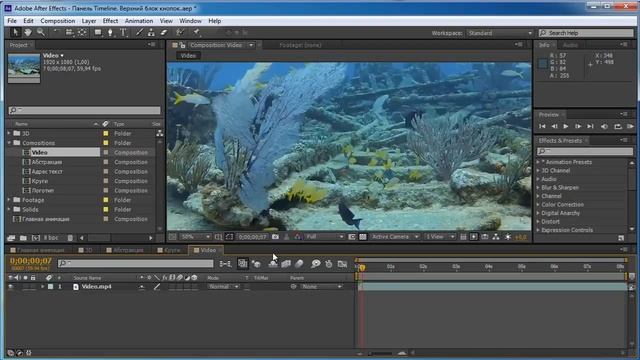
Task: Click the Take Snapshot camera icon
Action: pyautogui.click(x=276, y=237)
